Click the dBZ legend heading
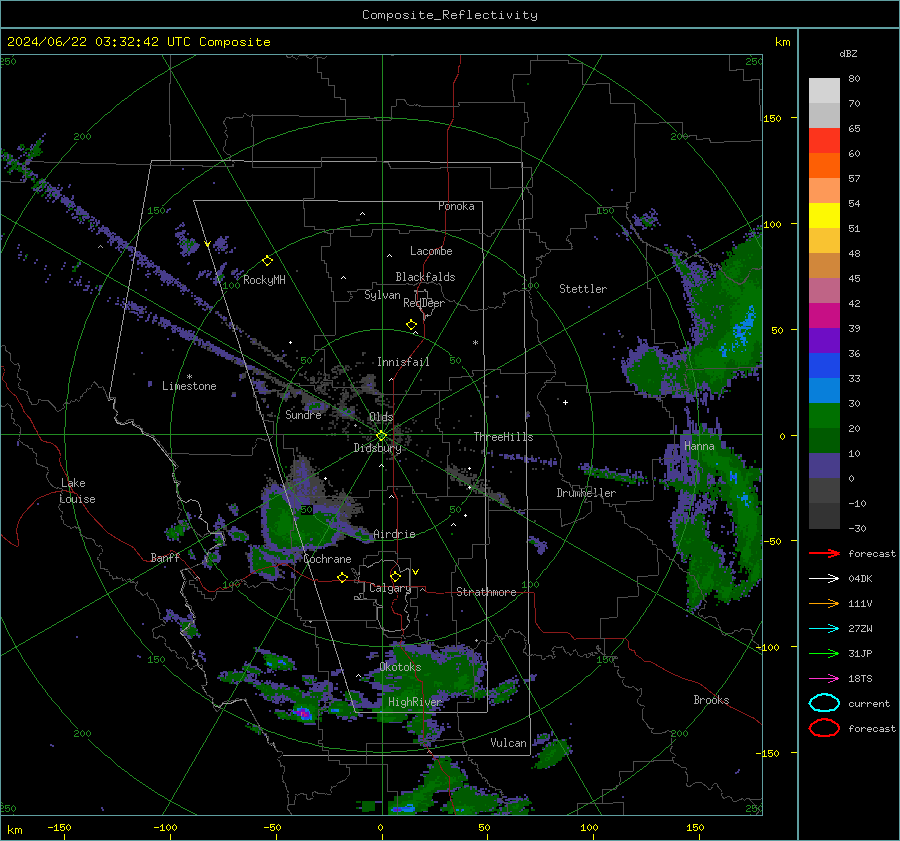 click(x=848, y=53)
